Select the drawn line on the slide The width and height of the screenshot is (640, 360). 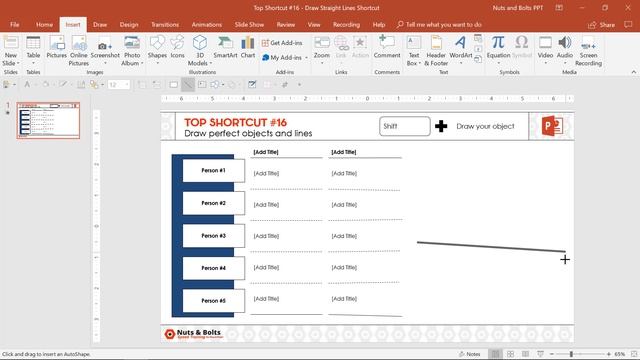[491, 247]
